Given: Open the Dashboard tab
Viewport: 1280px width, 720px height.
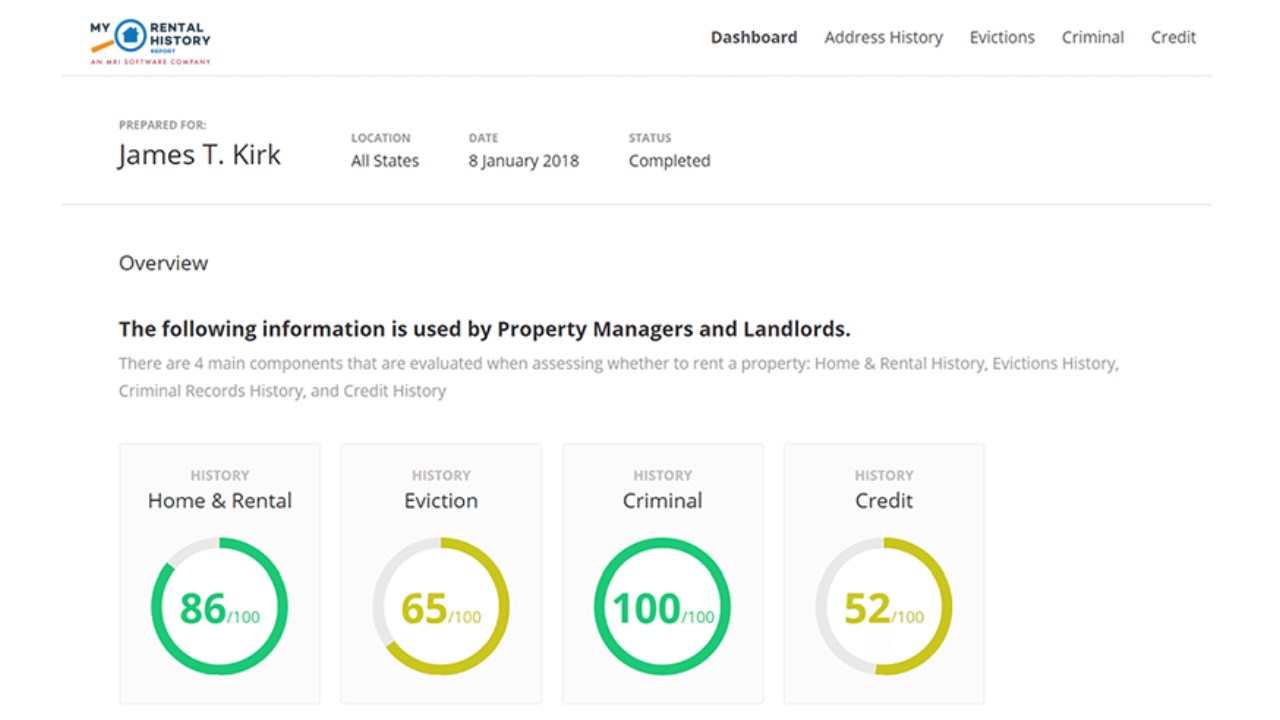Looking at the screenshot, I should coord(754,38).
